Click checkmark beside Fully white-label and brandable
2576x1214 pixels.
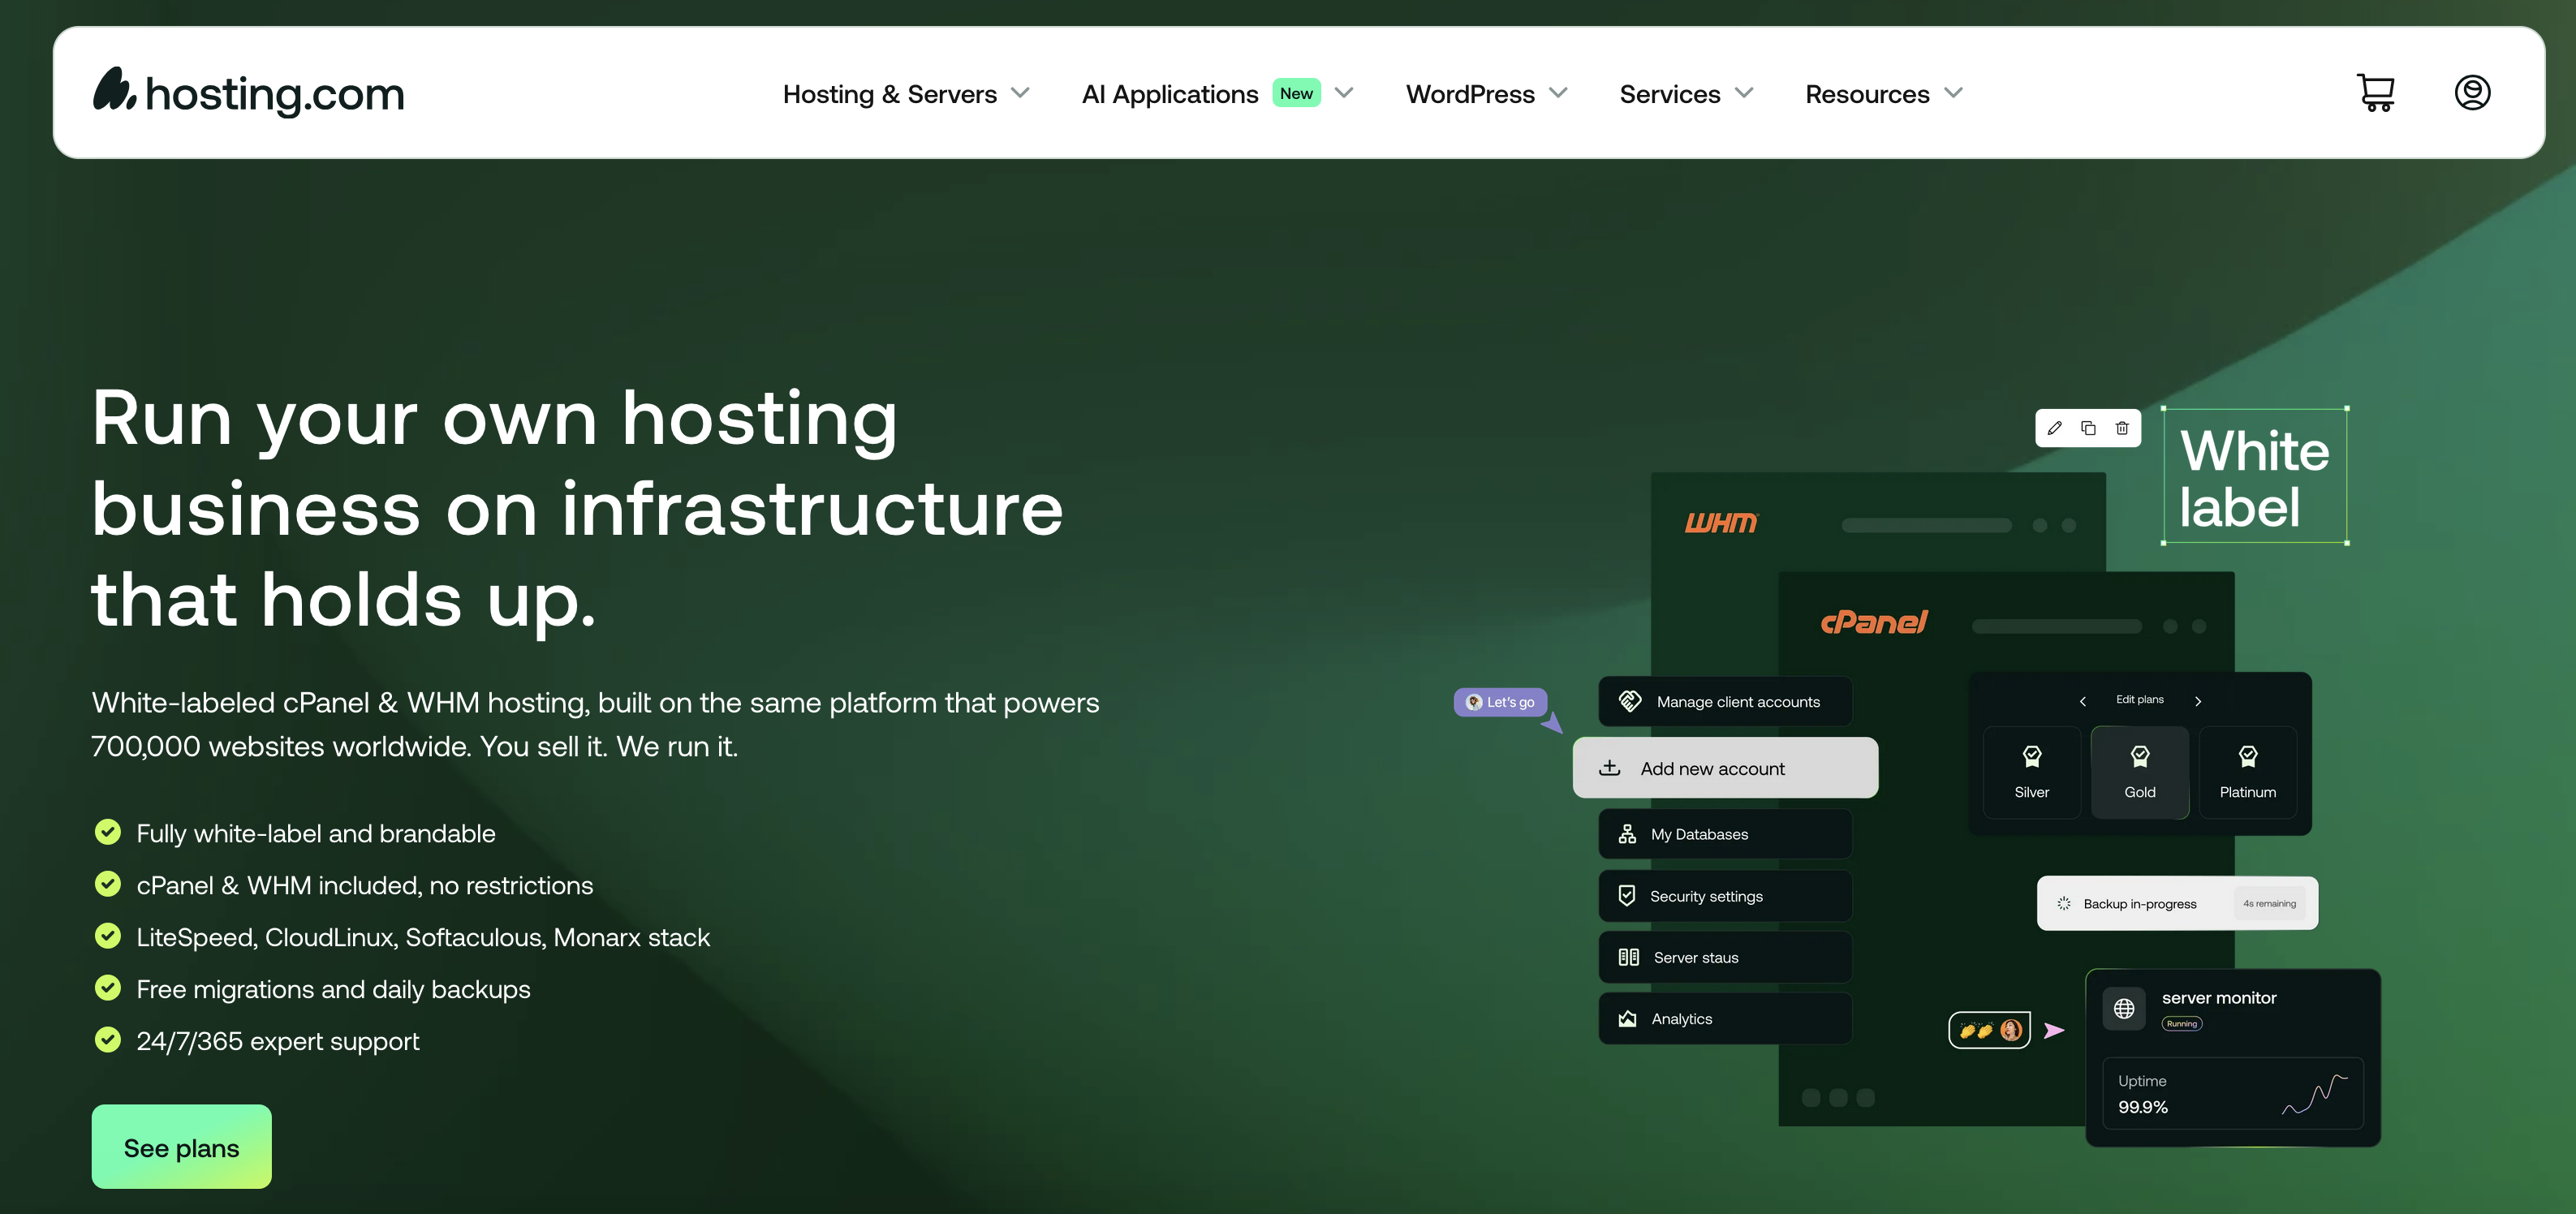107,832
